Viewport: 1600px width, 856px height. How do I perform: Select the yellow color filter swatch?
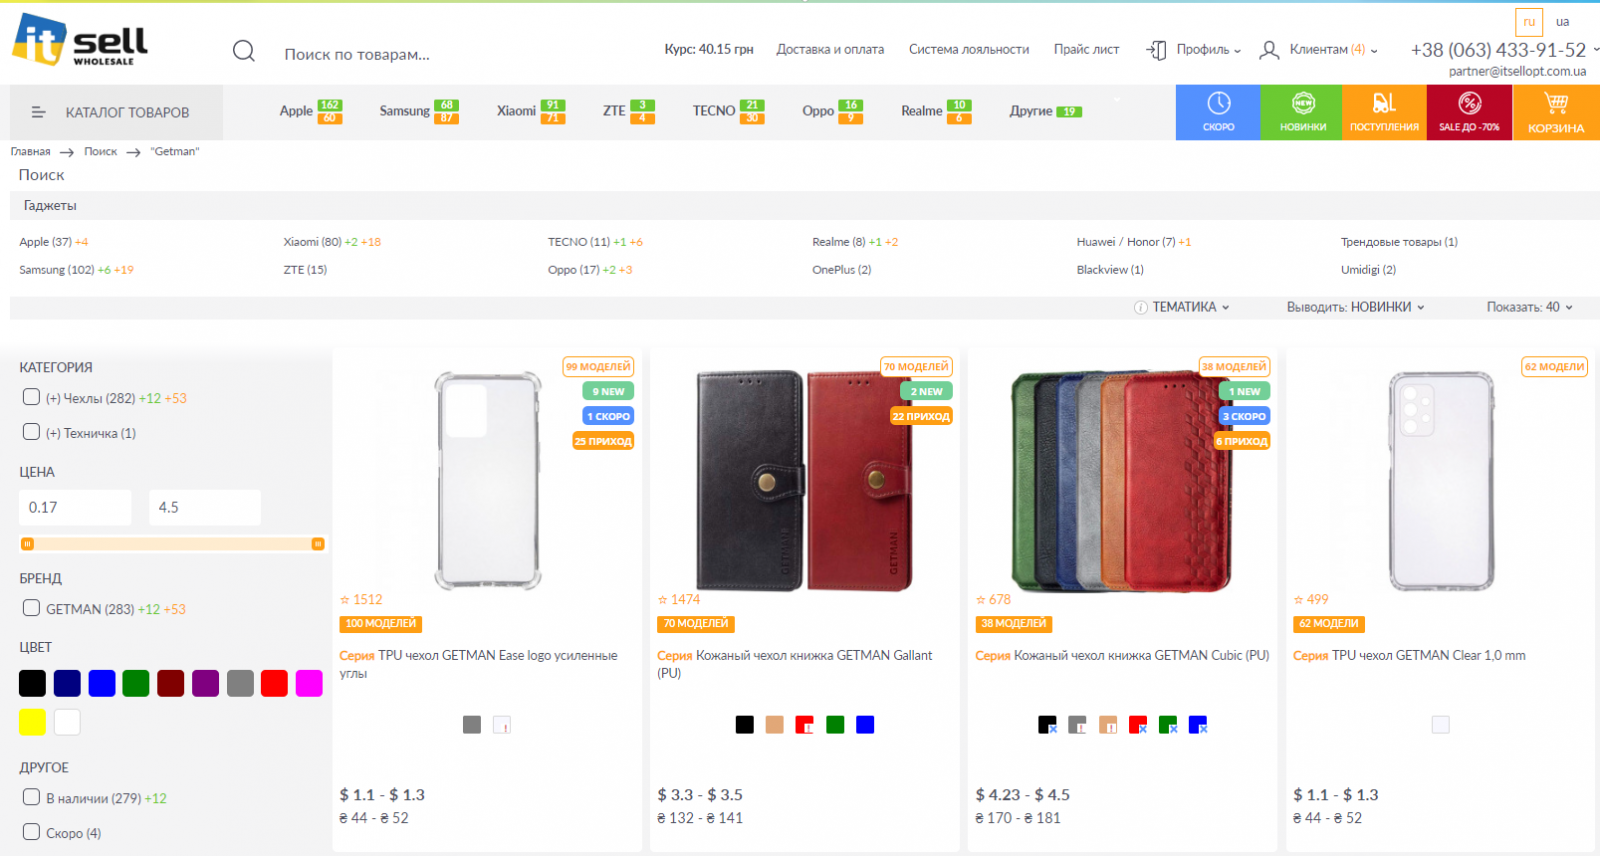point(33,722)
